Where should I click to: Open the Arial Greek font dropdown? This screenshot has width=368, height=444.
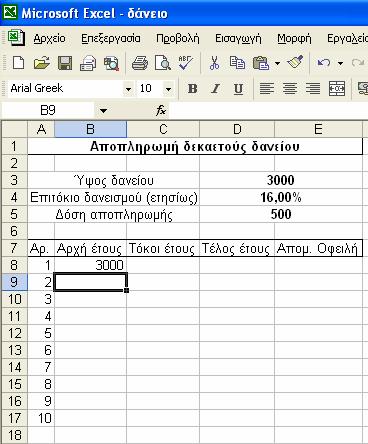[128, 89]
